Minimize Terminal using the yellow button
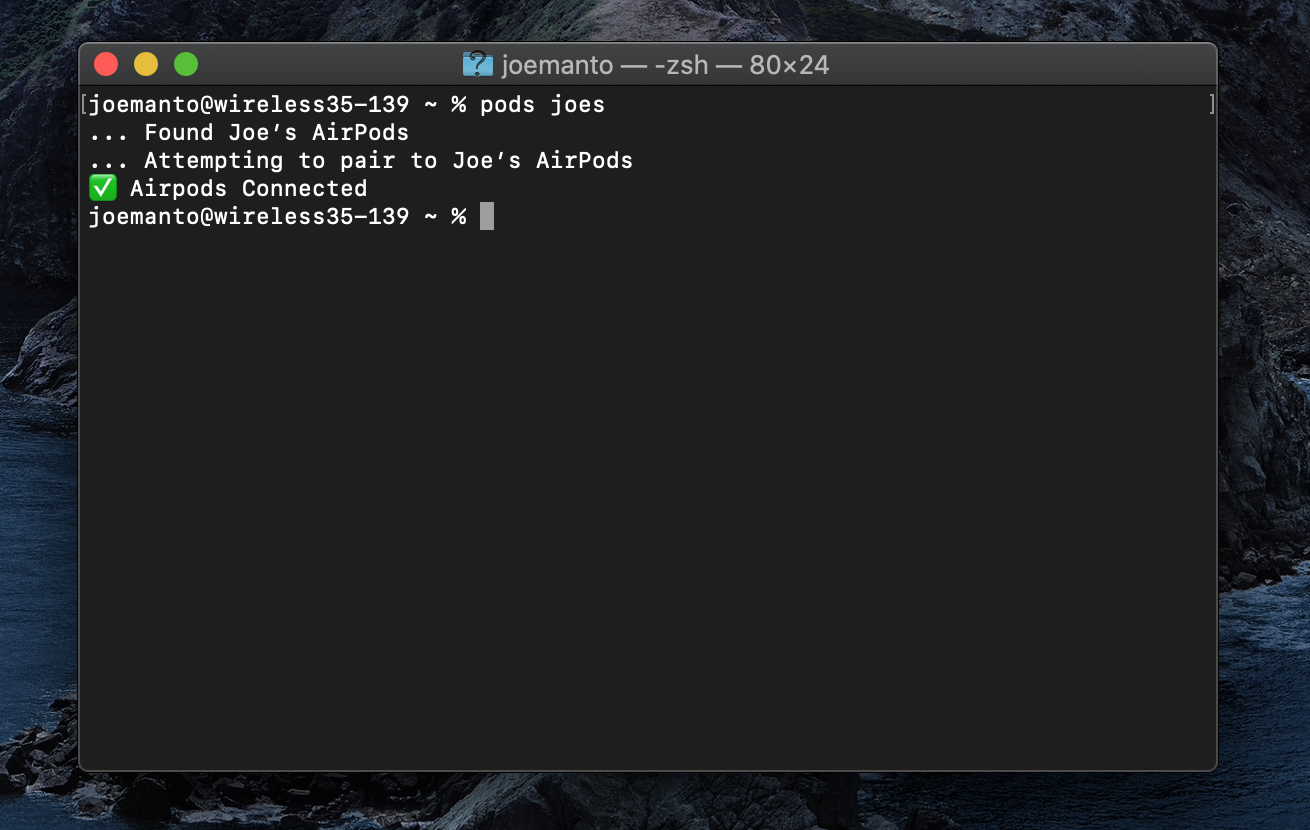The width and height of the screenshot is (1310, 830). tap(146, 65)
